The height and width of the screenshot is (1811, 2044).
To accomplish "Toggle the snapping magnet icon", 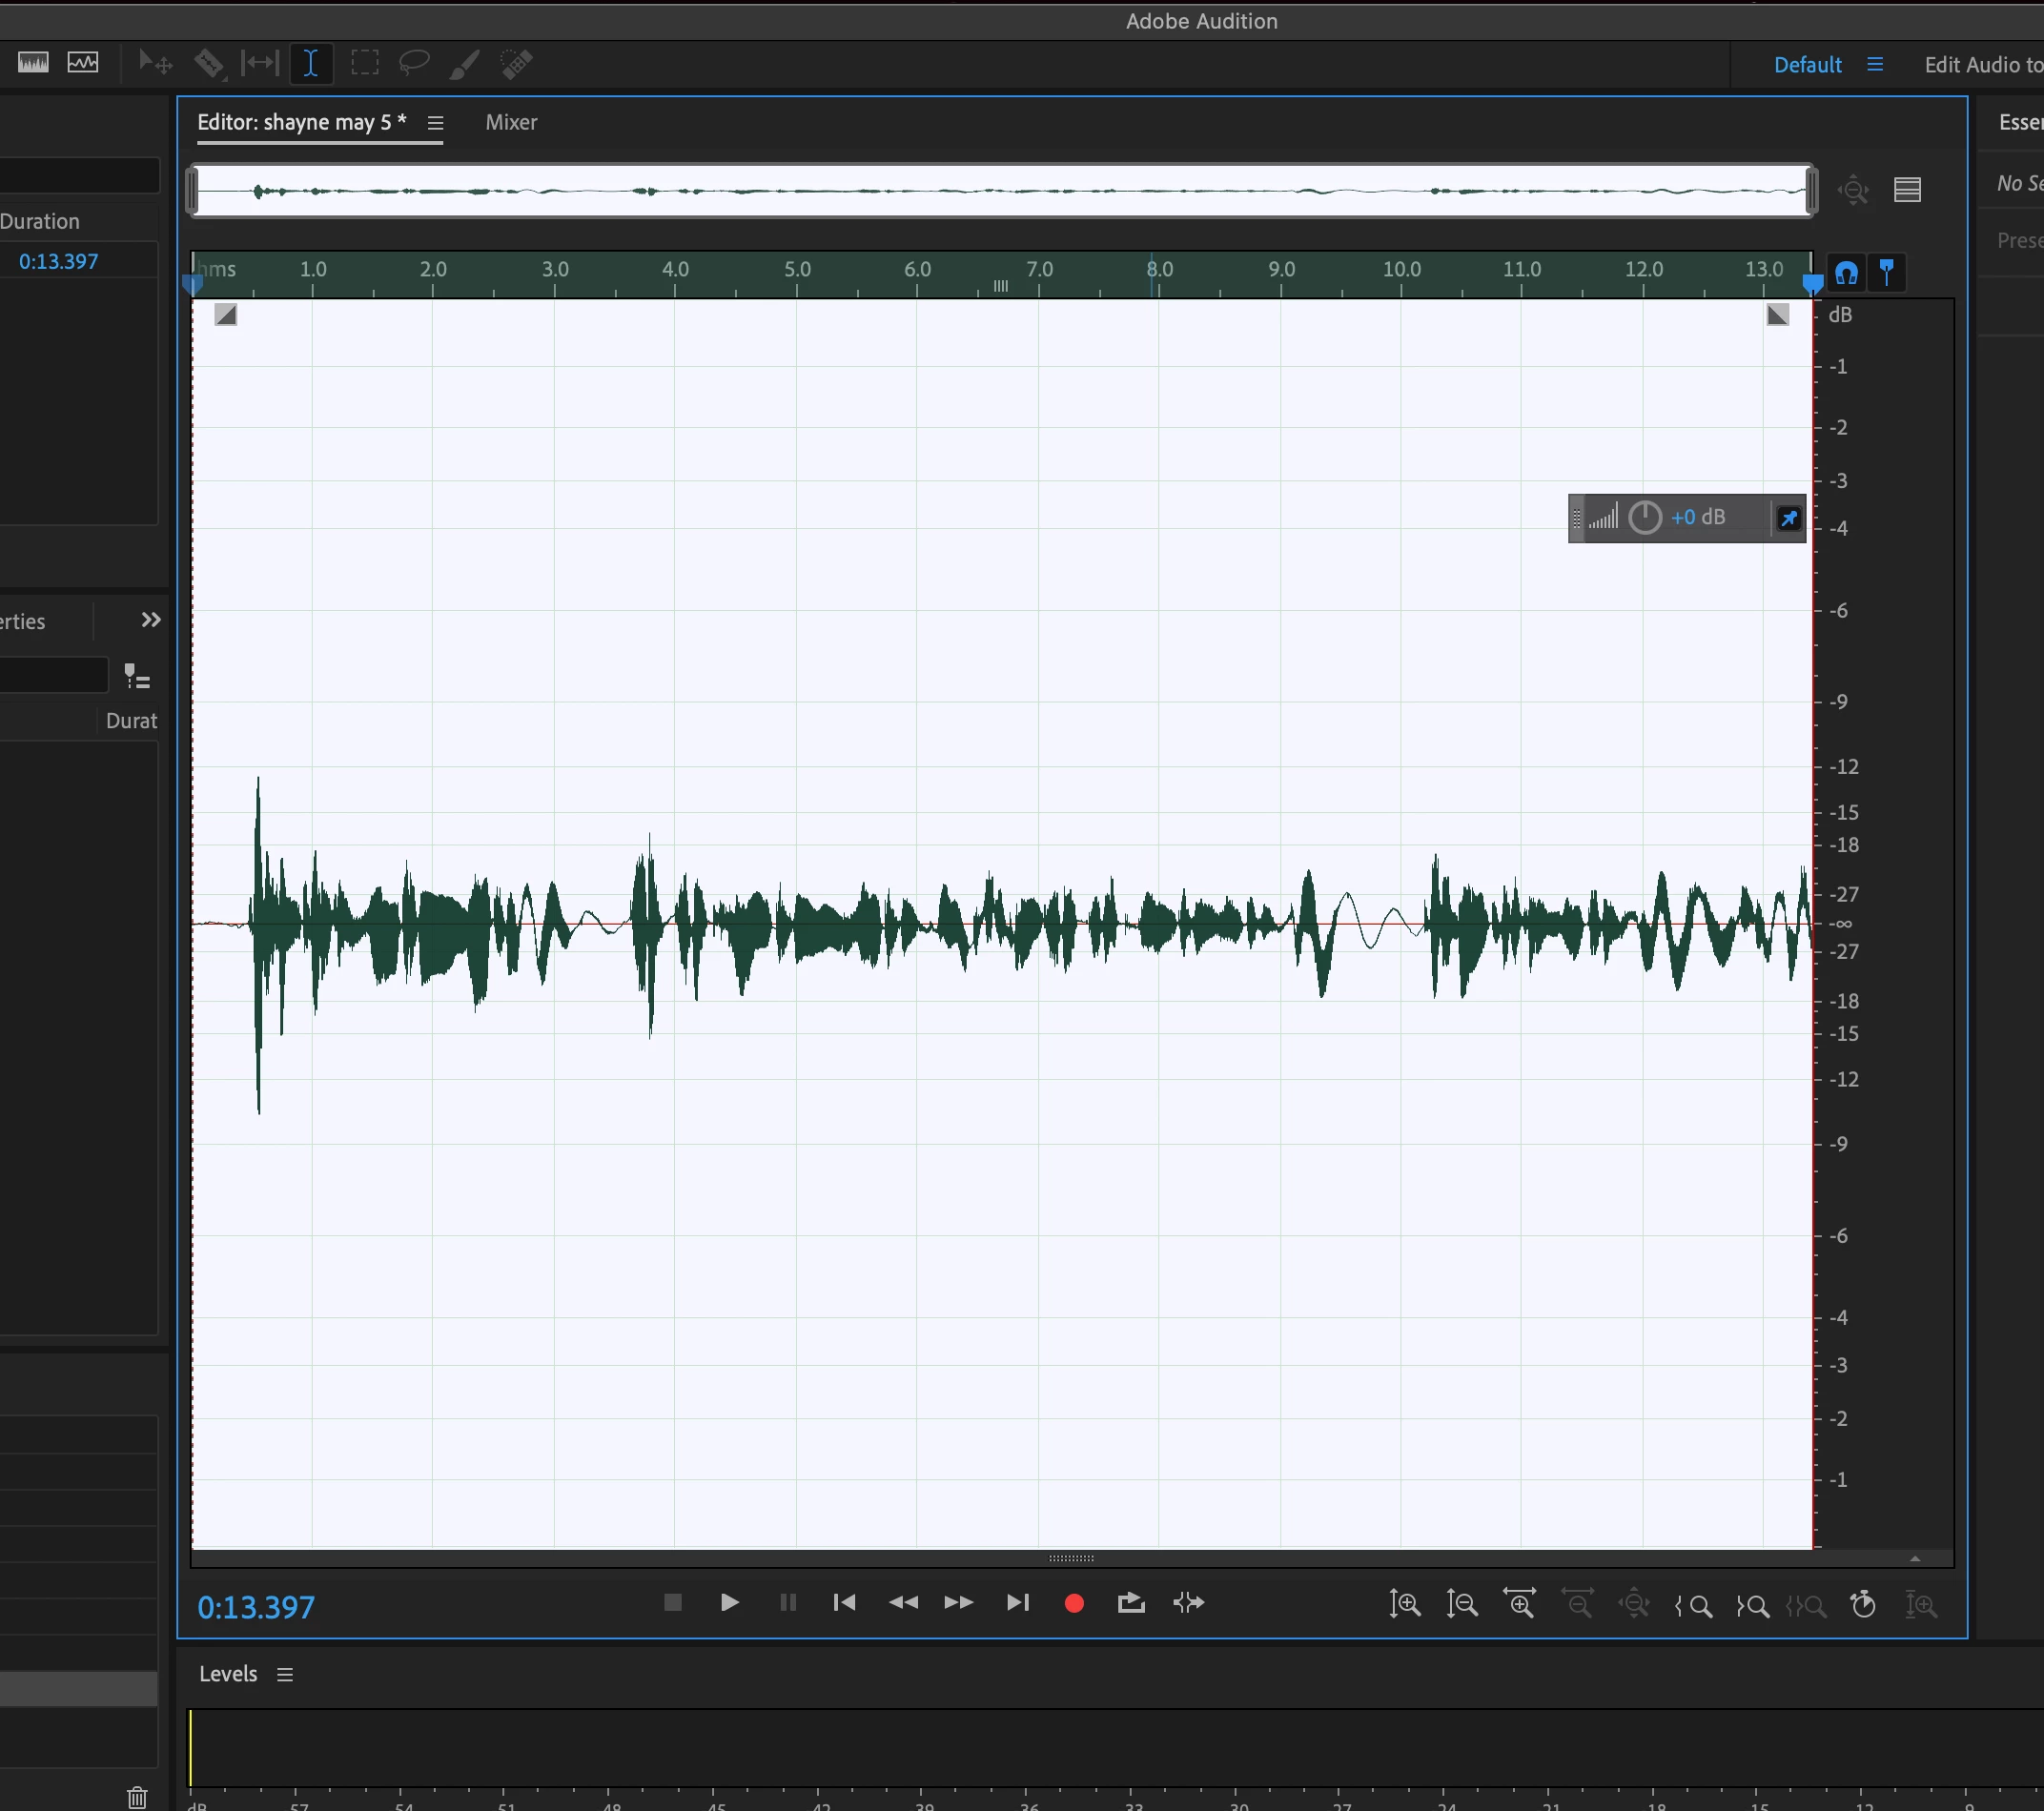I will 1846,273.
